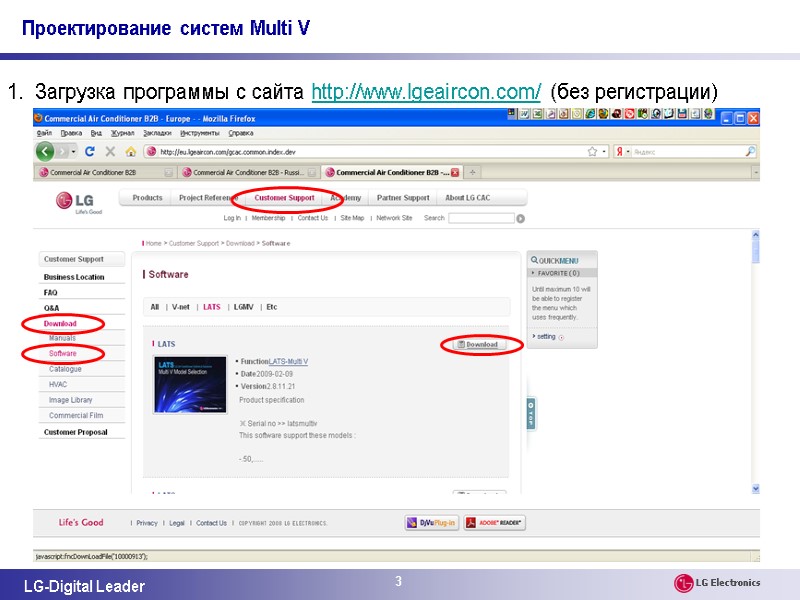The height and width of the screenshot is (600, 800).
Task: Expand the setting section under QUICK MENU
Action: pos(544,337)
